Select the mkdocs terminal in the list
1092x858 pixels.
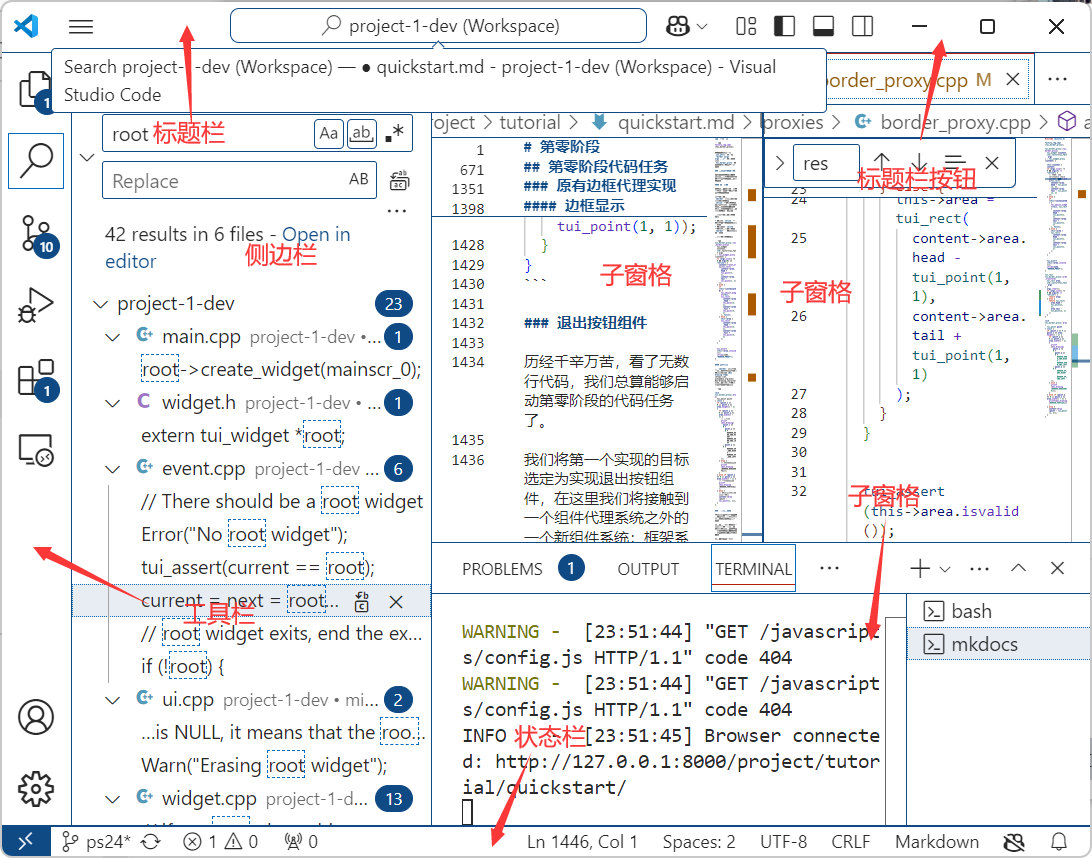(999, 645)
